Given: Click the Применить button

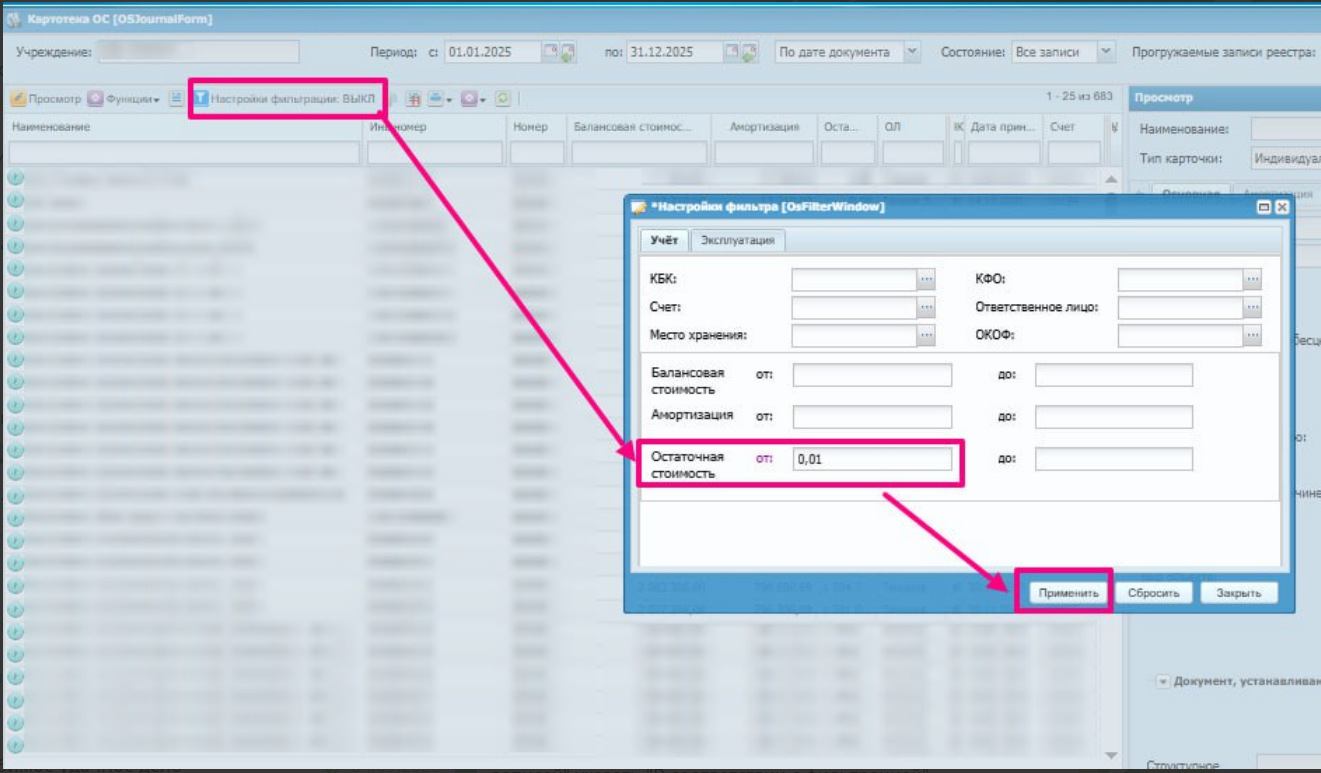Looking at the screenshot, I should pyautogui.click(x=1068, y=593).
